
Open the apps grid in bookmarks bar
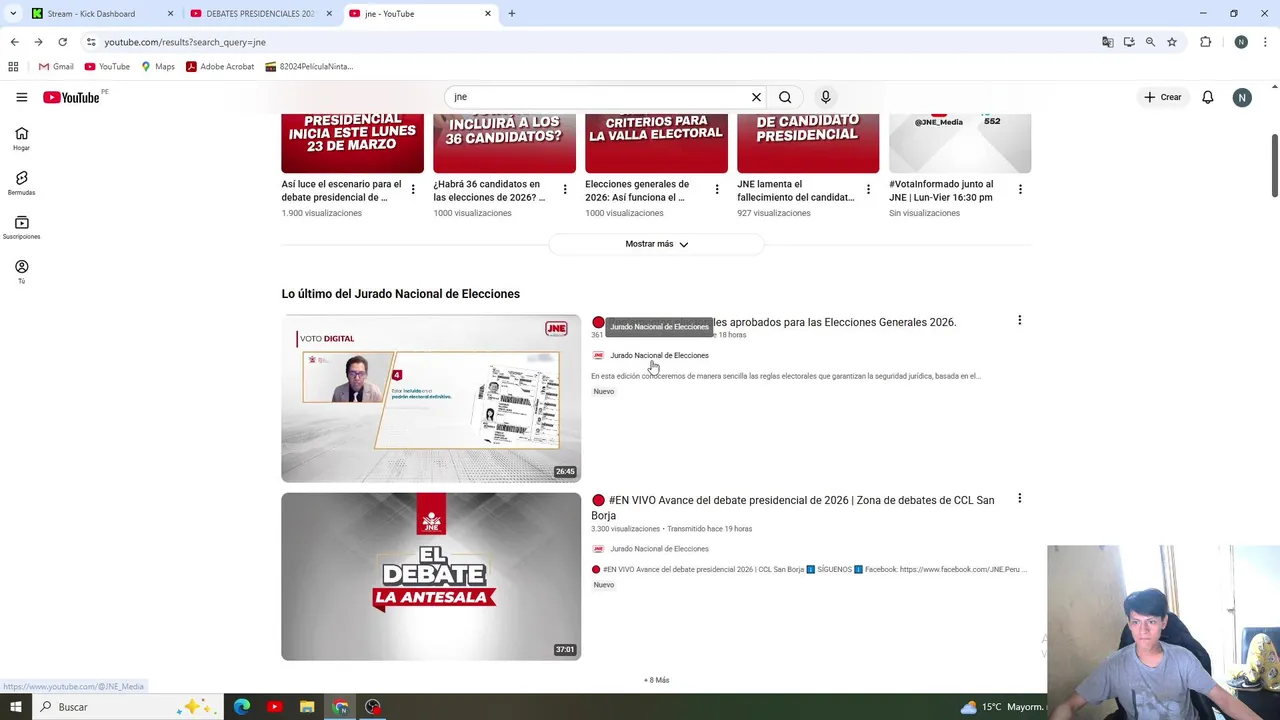pyautogui.click(x=13, y=66)
